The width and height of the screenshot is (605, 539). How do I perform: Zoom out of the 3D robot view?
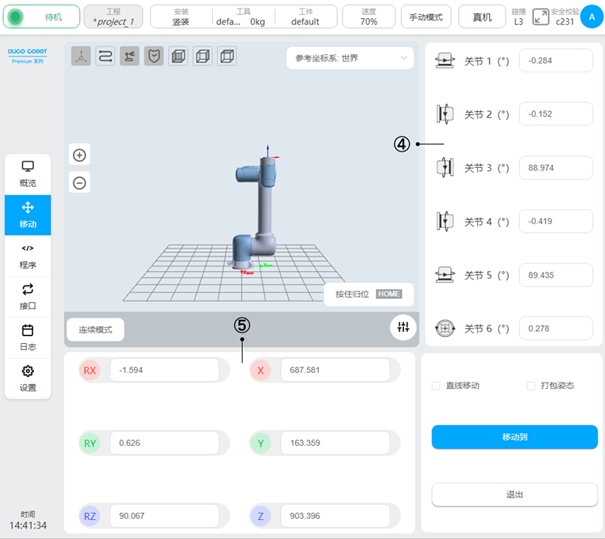pos(80,182)
